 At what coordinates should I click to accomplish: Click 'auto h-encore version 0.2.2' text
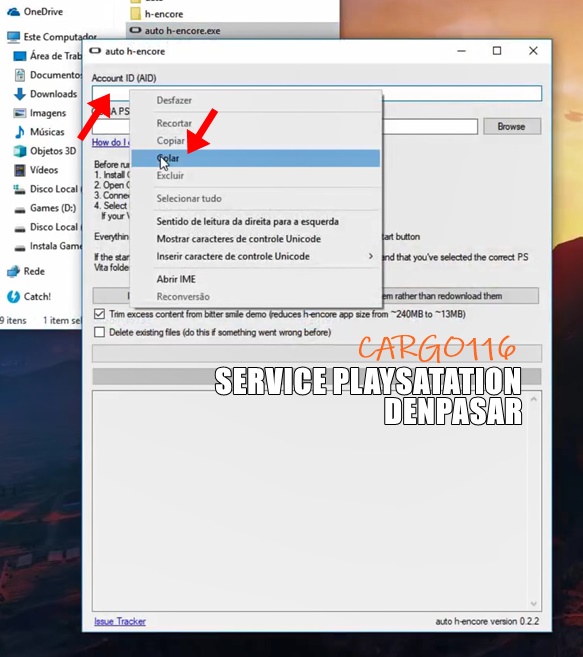pos(487,621)
